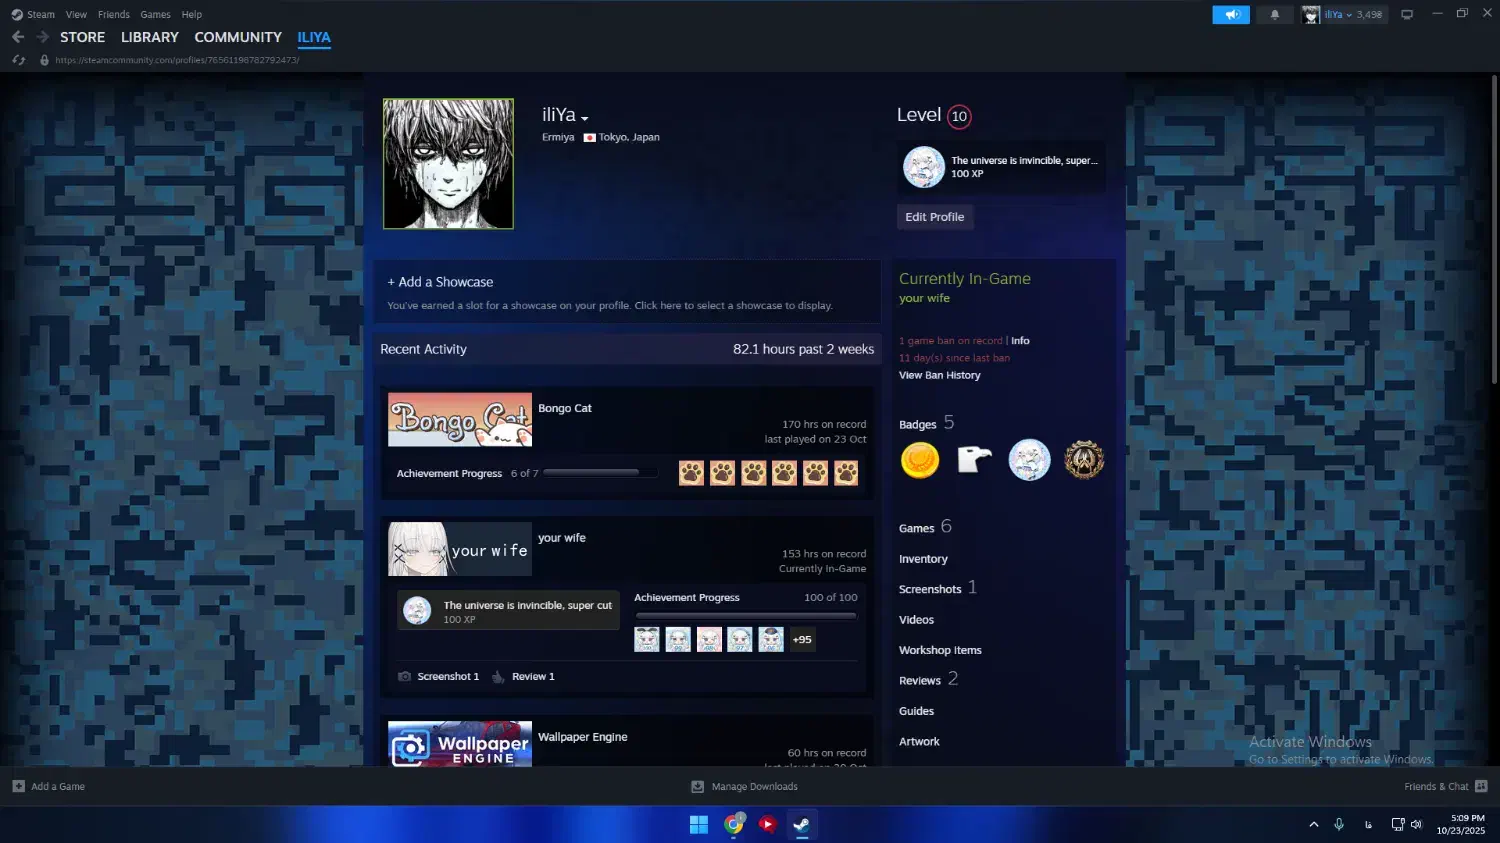Click the page reload icon
The width and height of the screenshot is (1500, 843).
point(18,60)
